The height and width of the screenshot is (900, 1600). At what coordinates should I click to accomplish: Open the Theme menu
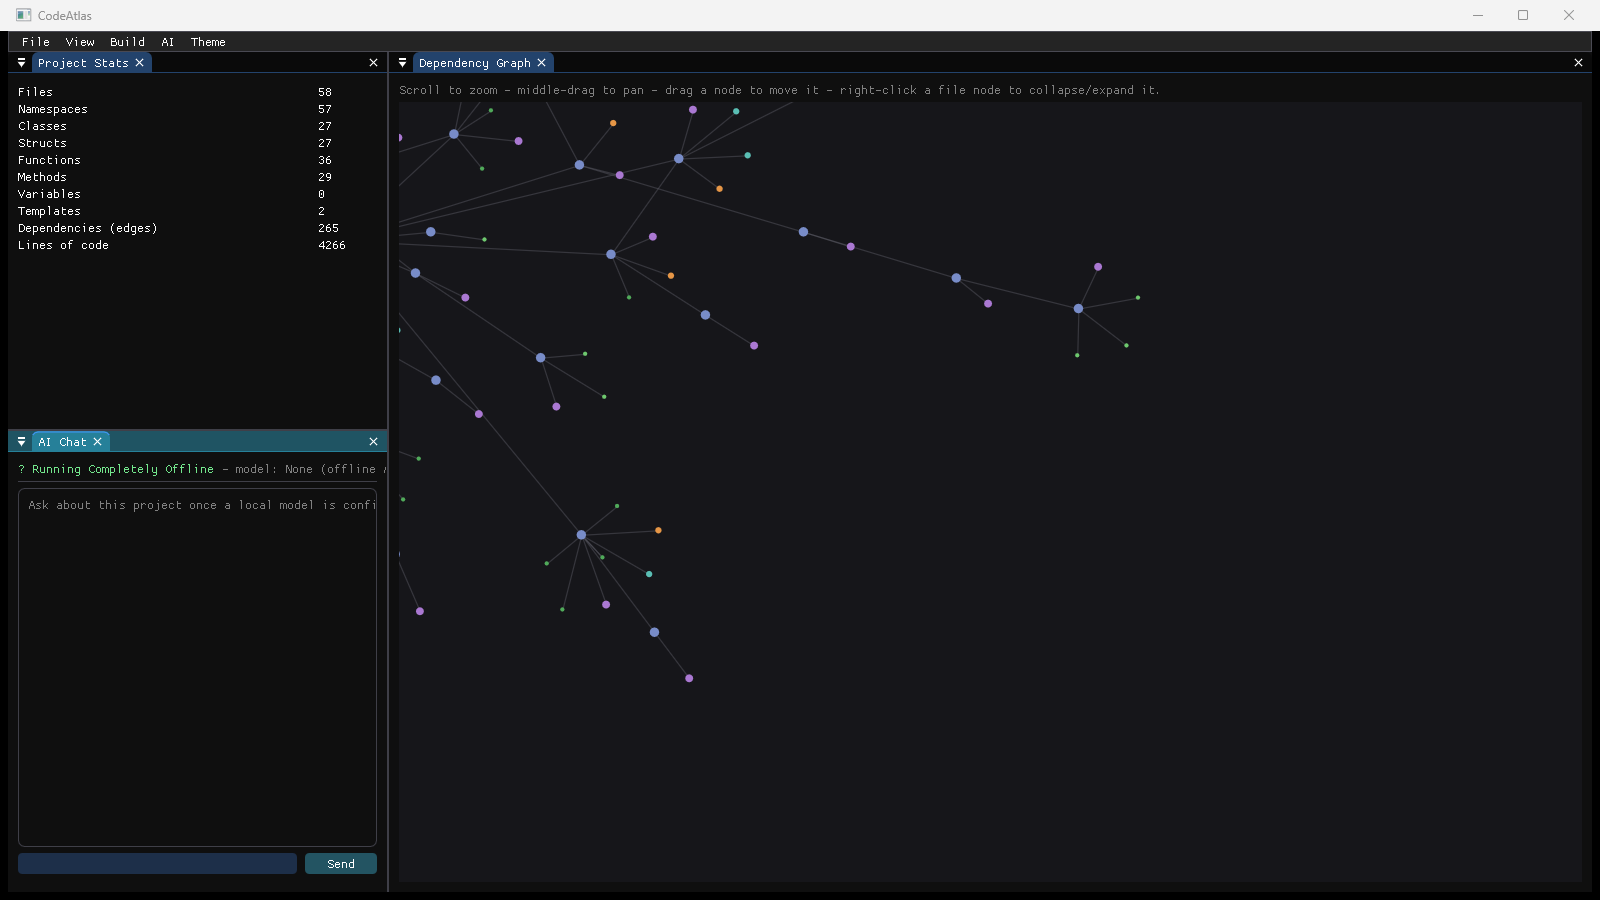click(x=208, y=42)
